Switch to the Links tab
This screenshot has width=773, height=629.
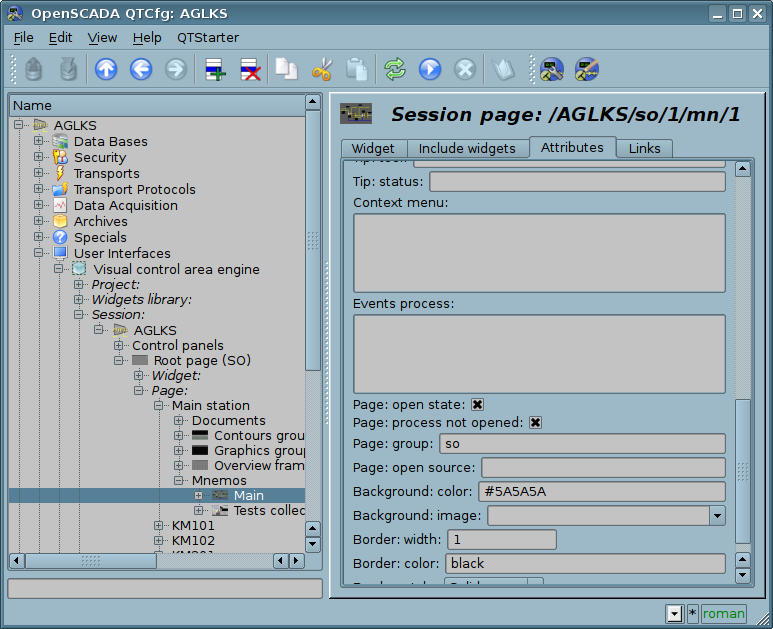(644, 148)
